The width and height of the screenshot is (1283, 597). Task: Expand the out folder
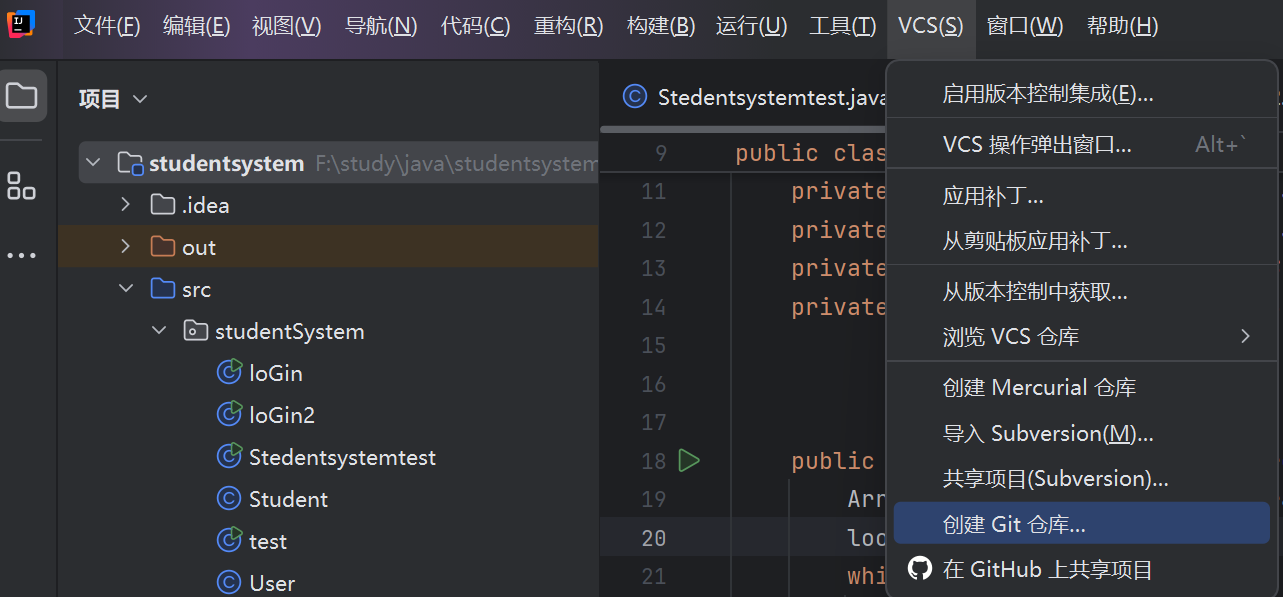click(126, 247)
